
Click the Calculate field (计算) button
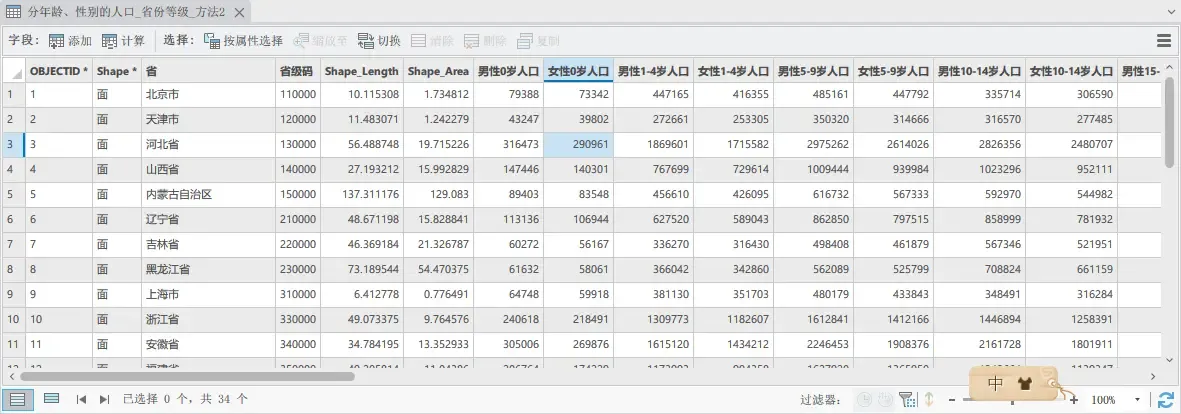(123, 41)
